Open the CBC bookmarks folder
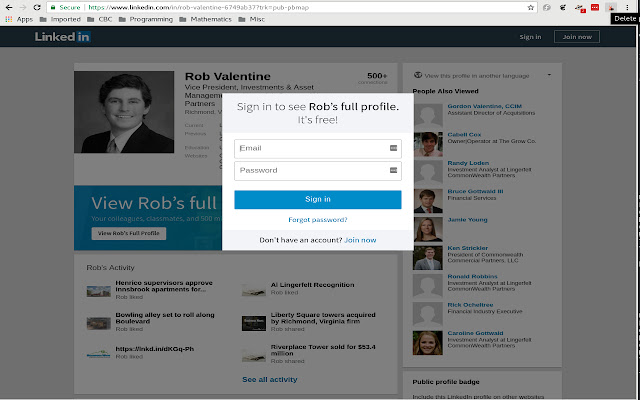Image resolution: width=640 pixels, height=400 pixels. tap(100, 19)
